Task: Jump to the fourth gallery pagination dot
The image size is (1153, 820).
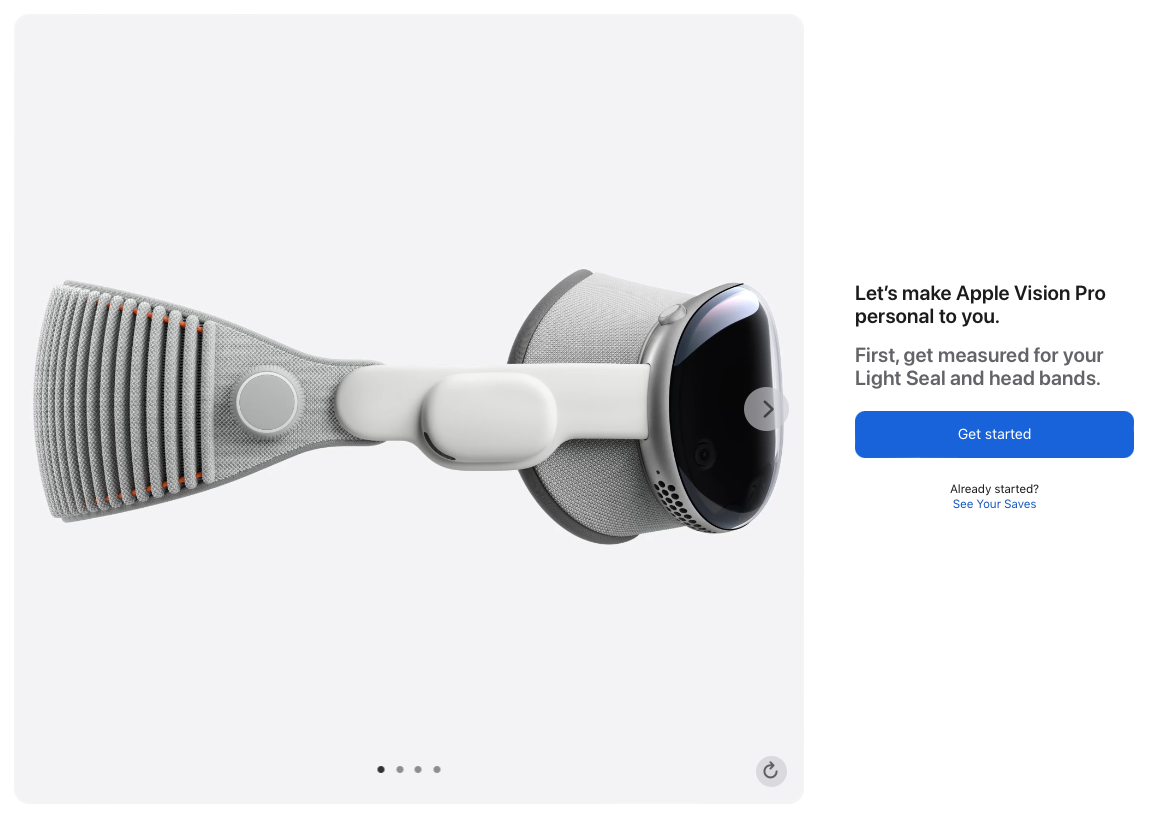Action: pos(437,770)
